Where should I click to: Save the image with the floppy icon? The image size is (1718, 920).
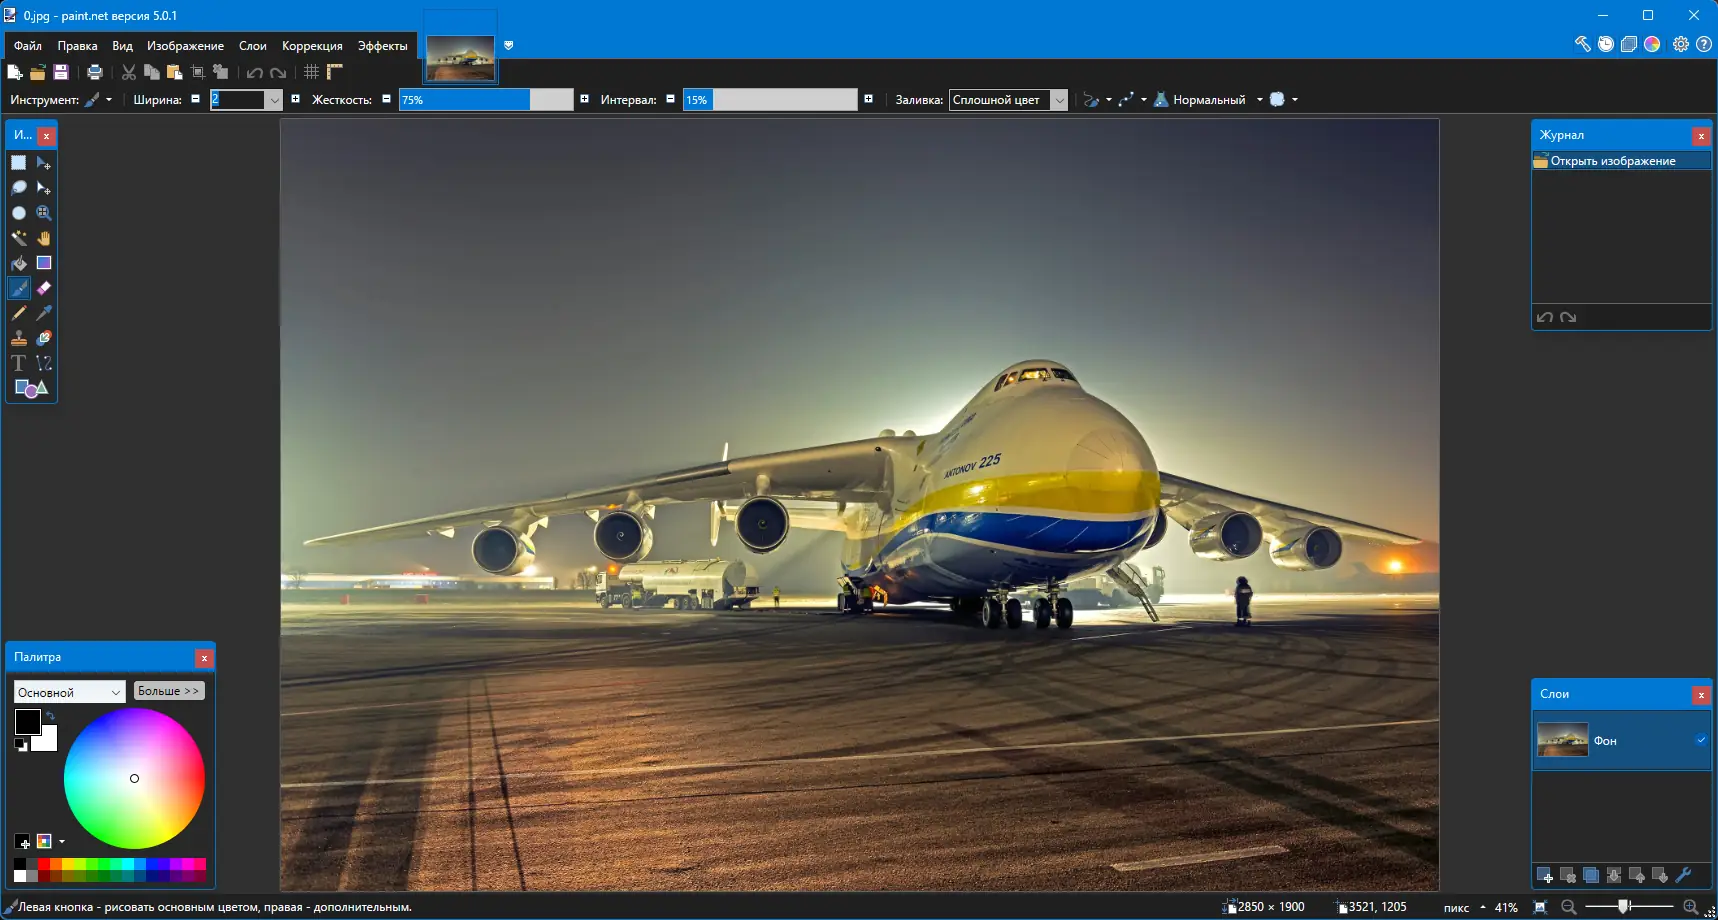click(x=61, y=72)
